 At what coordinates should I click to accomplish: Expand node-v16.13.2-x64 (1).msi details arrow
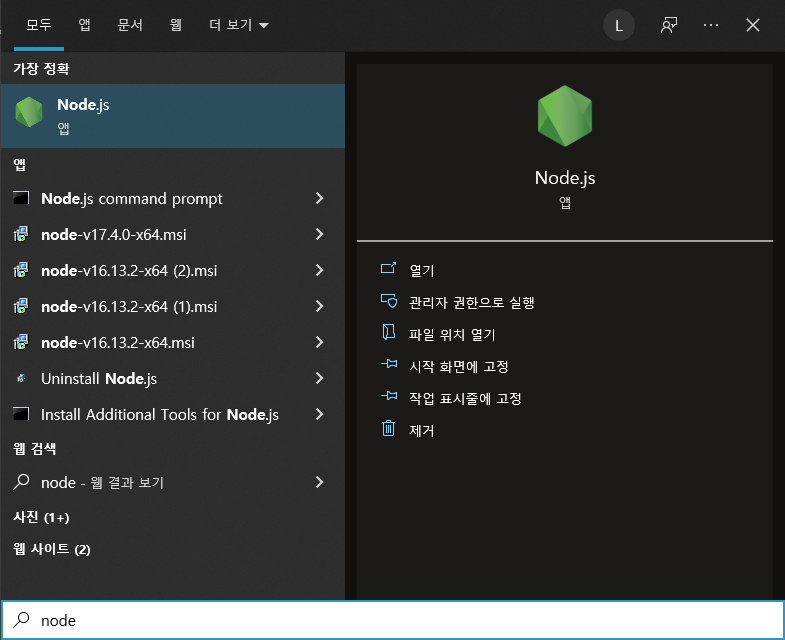(x=319, y=306)
